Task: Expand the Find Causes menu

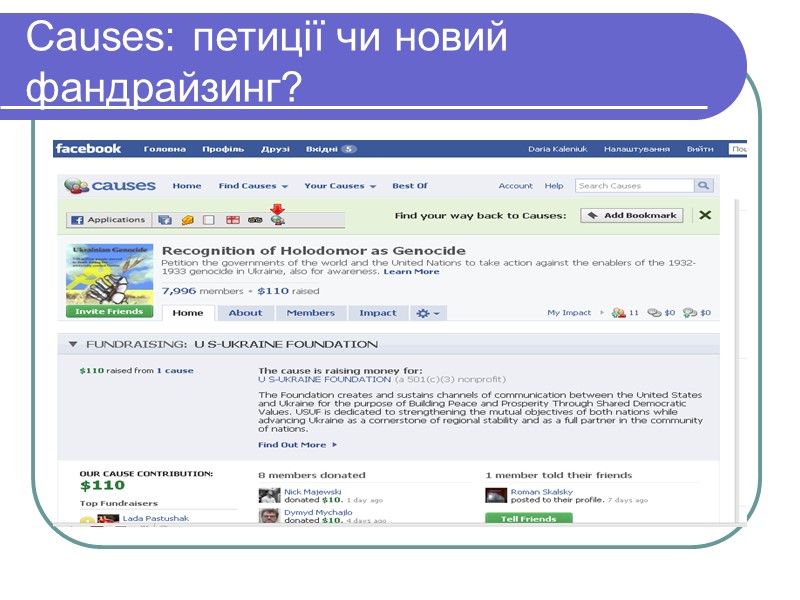Action: click(x=253, y=186)
